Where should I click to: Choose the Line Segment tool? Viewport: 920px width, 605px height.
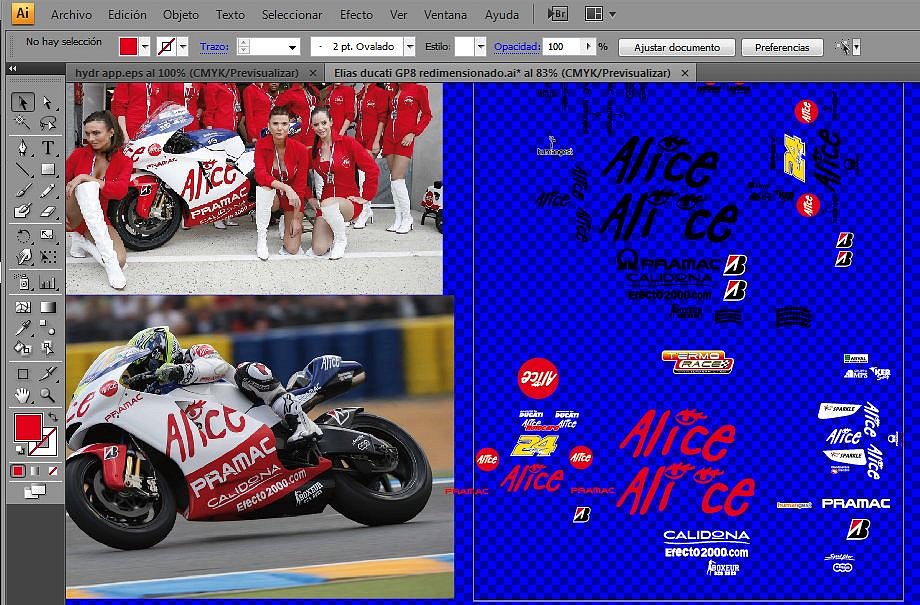point(22,170)
